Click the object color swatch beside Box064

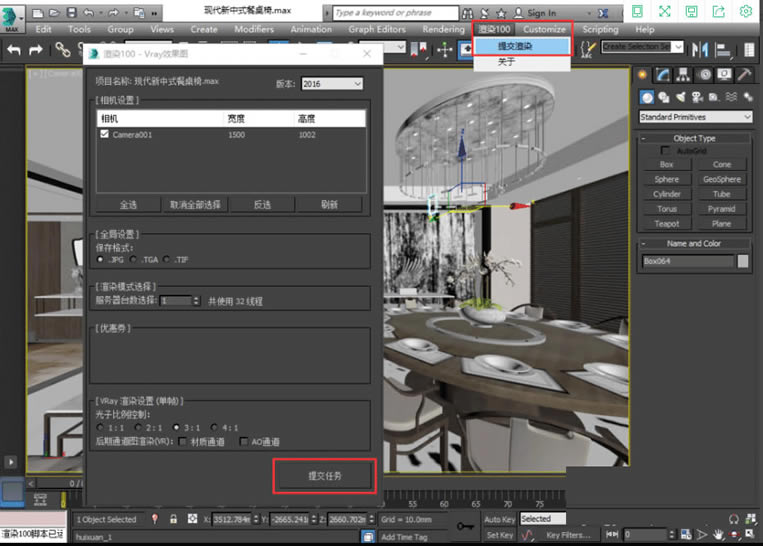(x=743, y=261)
